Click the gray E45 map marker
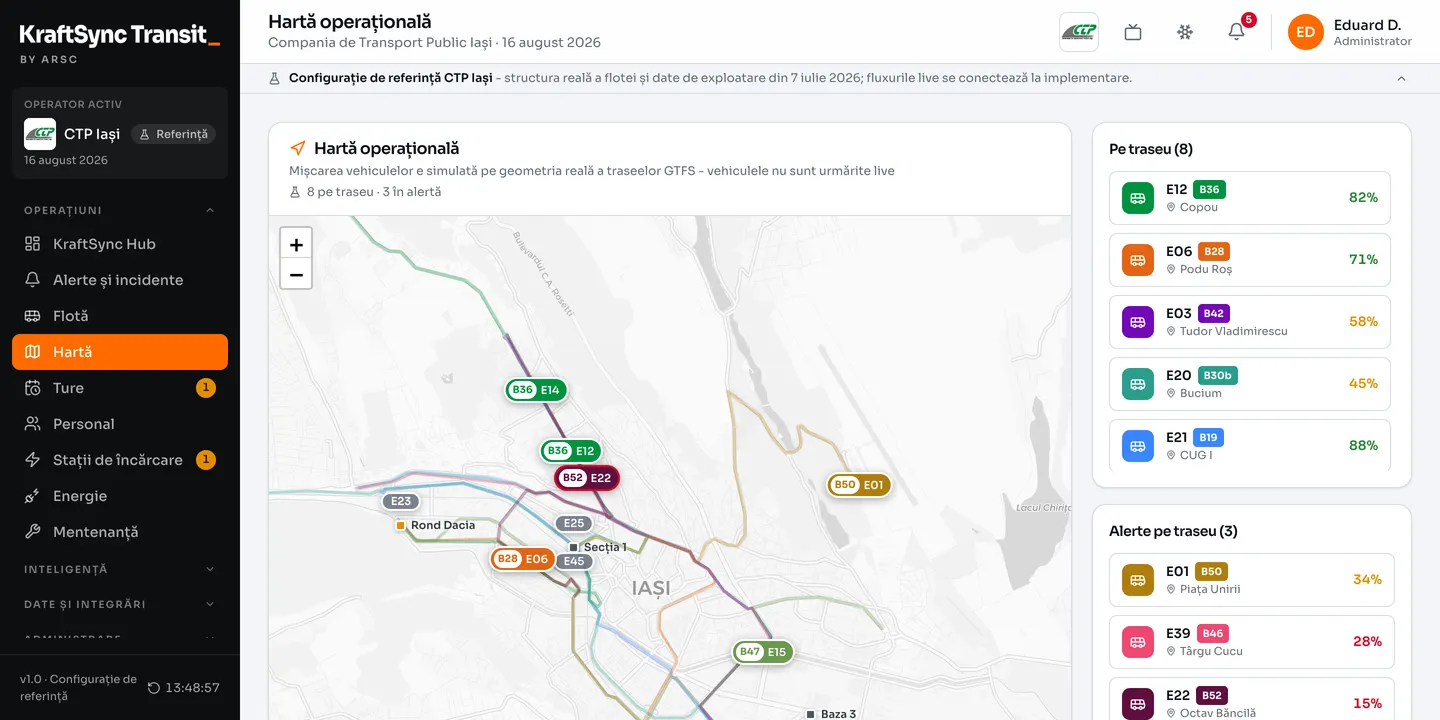Screen dimensions: 1440x720 click(573, 561)
